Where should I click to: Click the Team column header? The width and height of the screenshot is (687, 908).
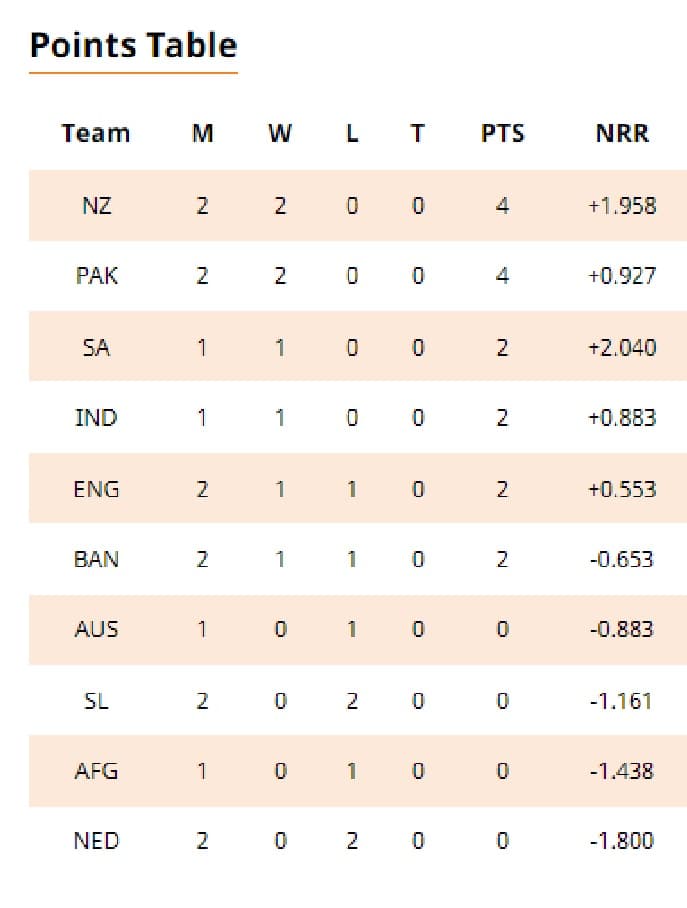tap(96, 133)
